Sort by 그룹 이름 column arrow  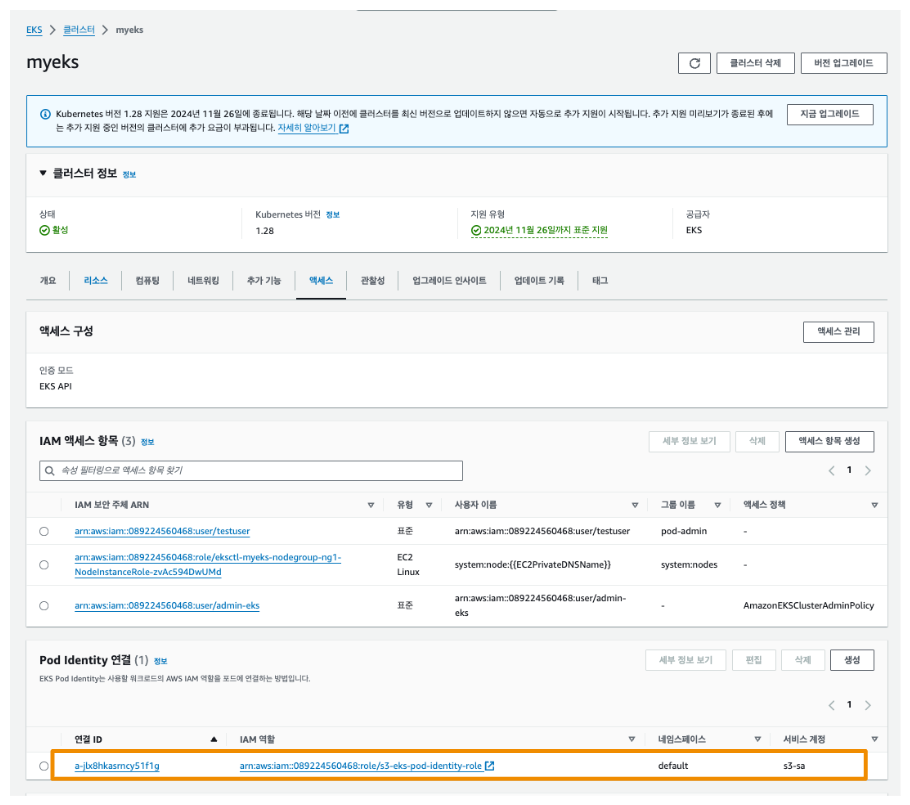click(718, 505)
